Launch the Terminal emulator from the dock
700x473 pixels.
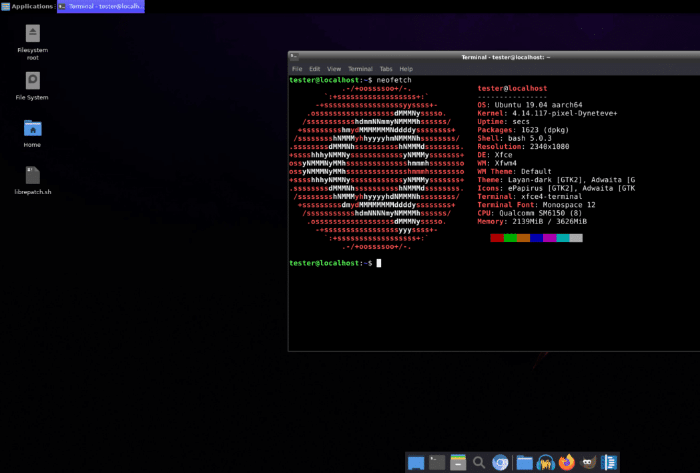[437, 463]
